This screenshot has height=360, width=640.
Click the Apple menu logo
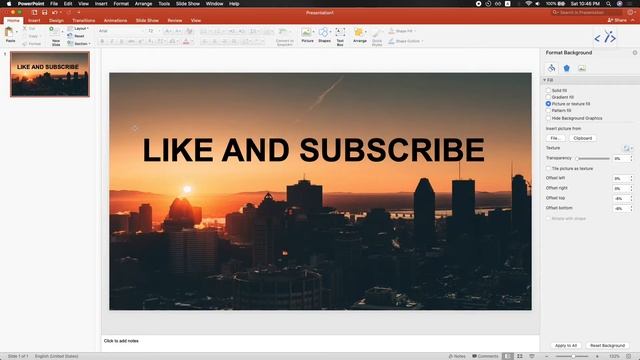9,4
